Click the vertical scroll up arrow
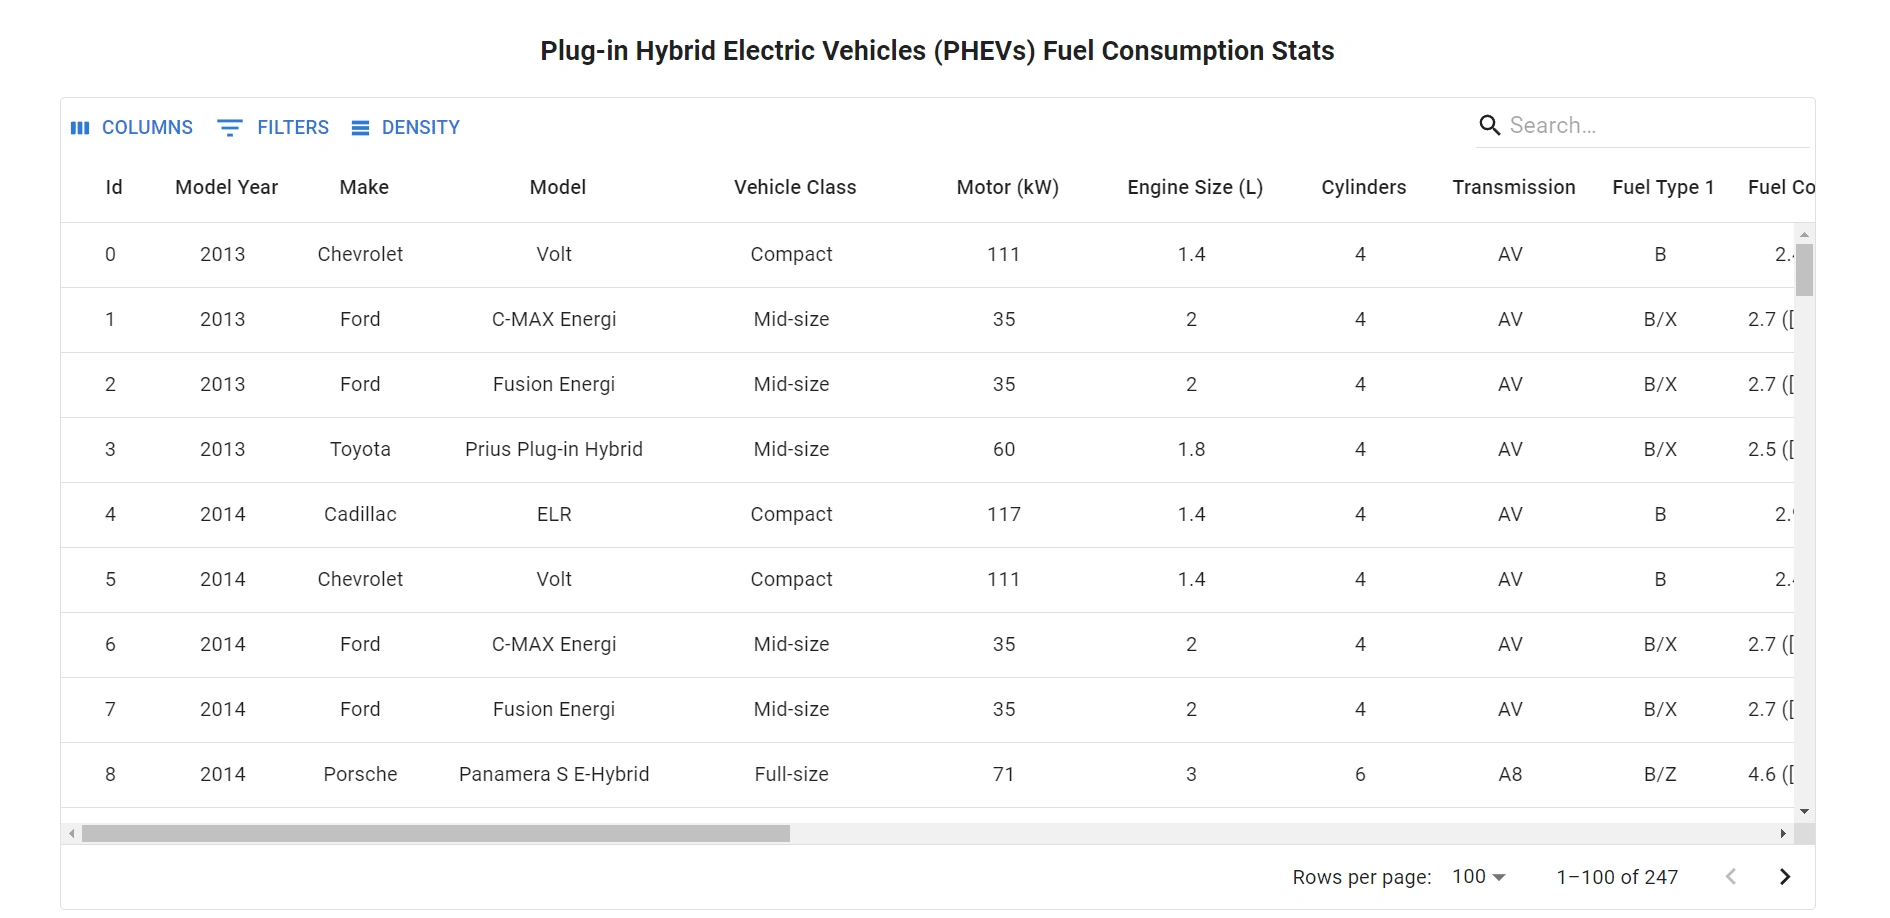The height and width of the screenshot is (918, 1890). 1804,234
